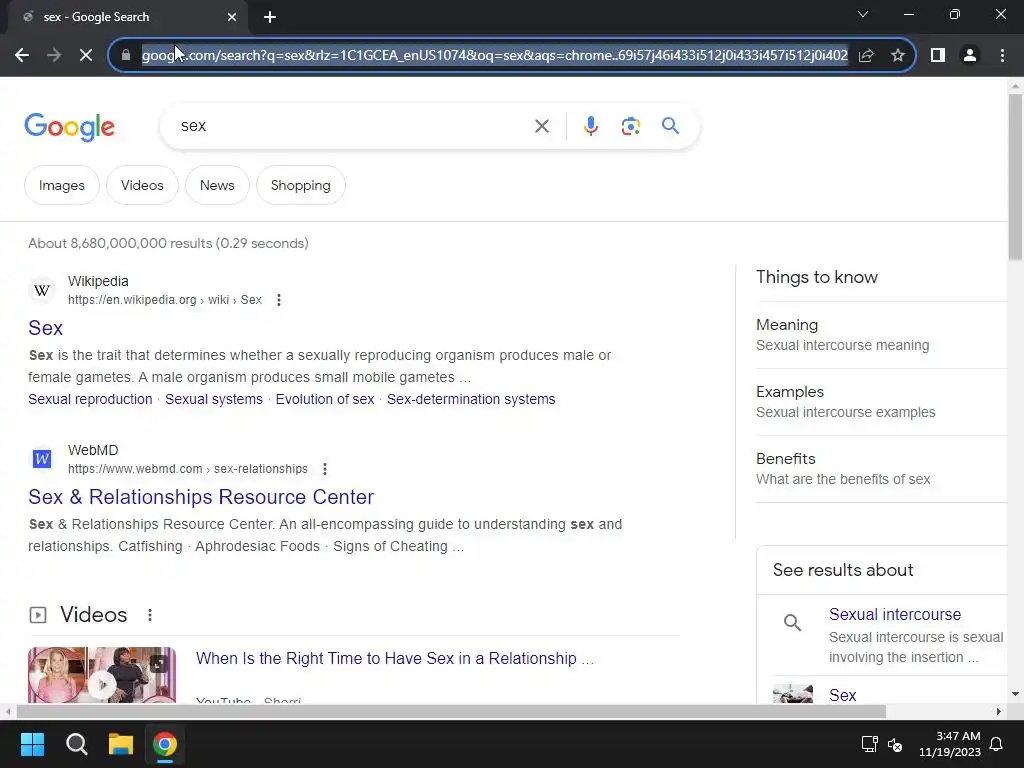
Task: Open 'Sex & Relationships Resource Center' link
Action: point(201,497)
